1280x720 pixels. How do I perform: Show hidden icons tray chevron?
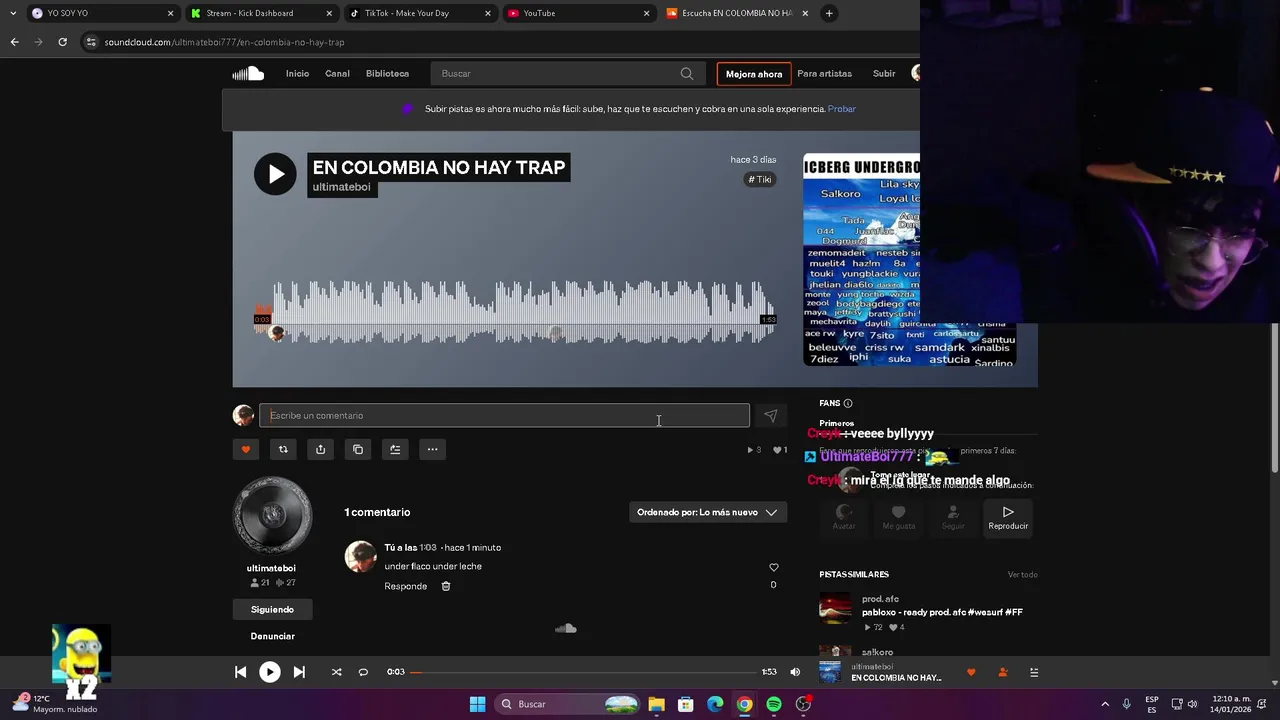pos(1105,704)
